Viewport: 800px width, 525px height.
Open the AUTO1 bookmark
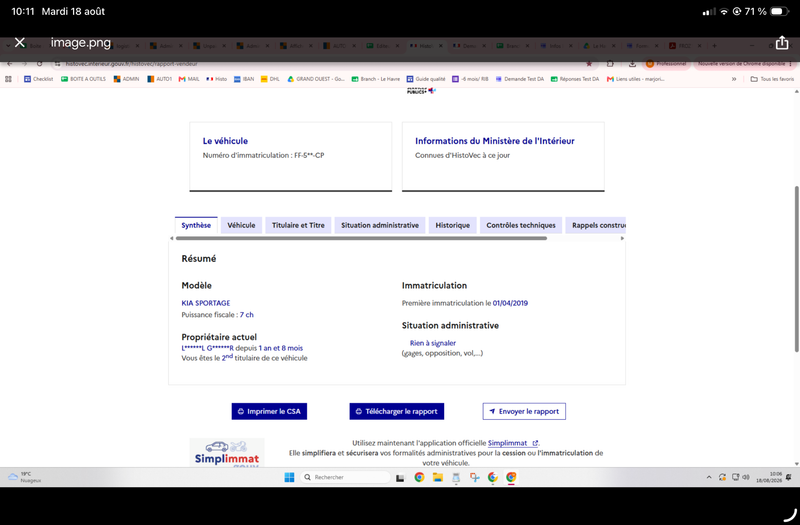(160, 79)
